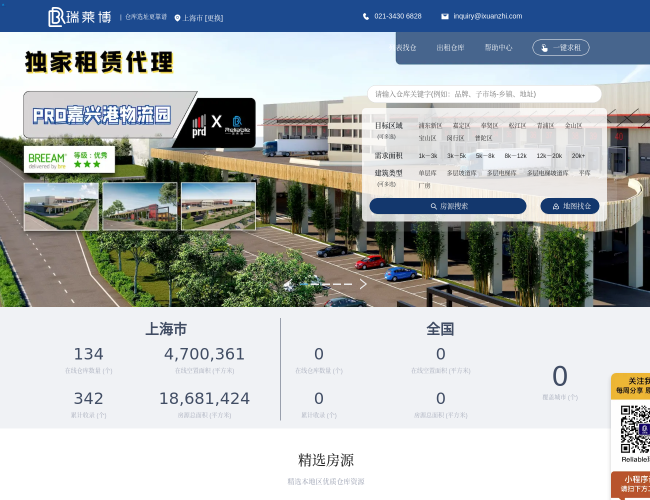
Task: Click the 地图找仓 button
Action: point(570,206)
